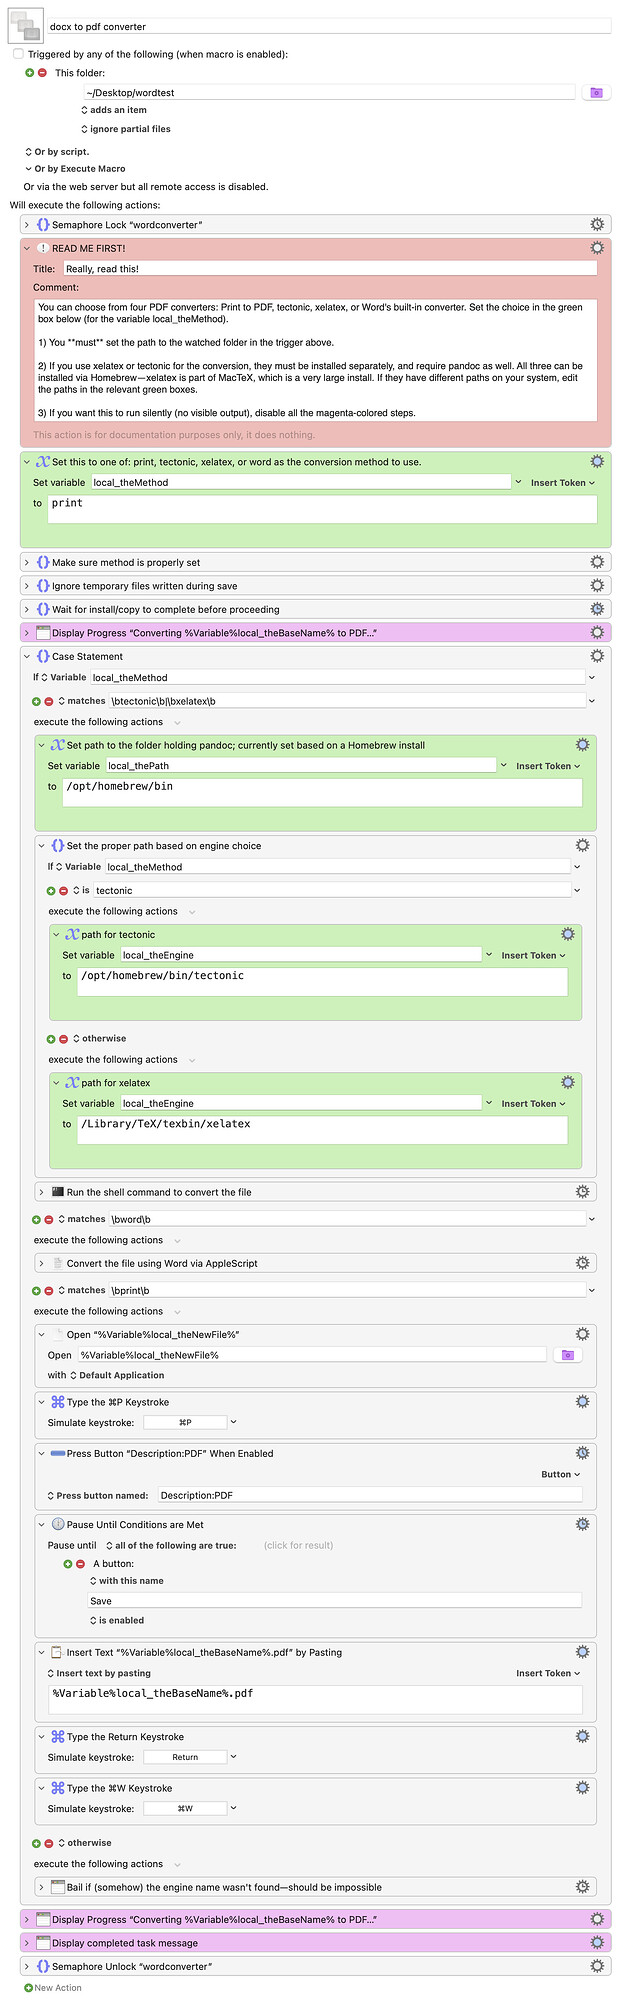This screenshot has height=2000, width=618.
Task: Click the 'click for result' link
Action: [x=298, y=1545]
